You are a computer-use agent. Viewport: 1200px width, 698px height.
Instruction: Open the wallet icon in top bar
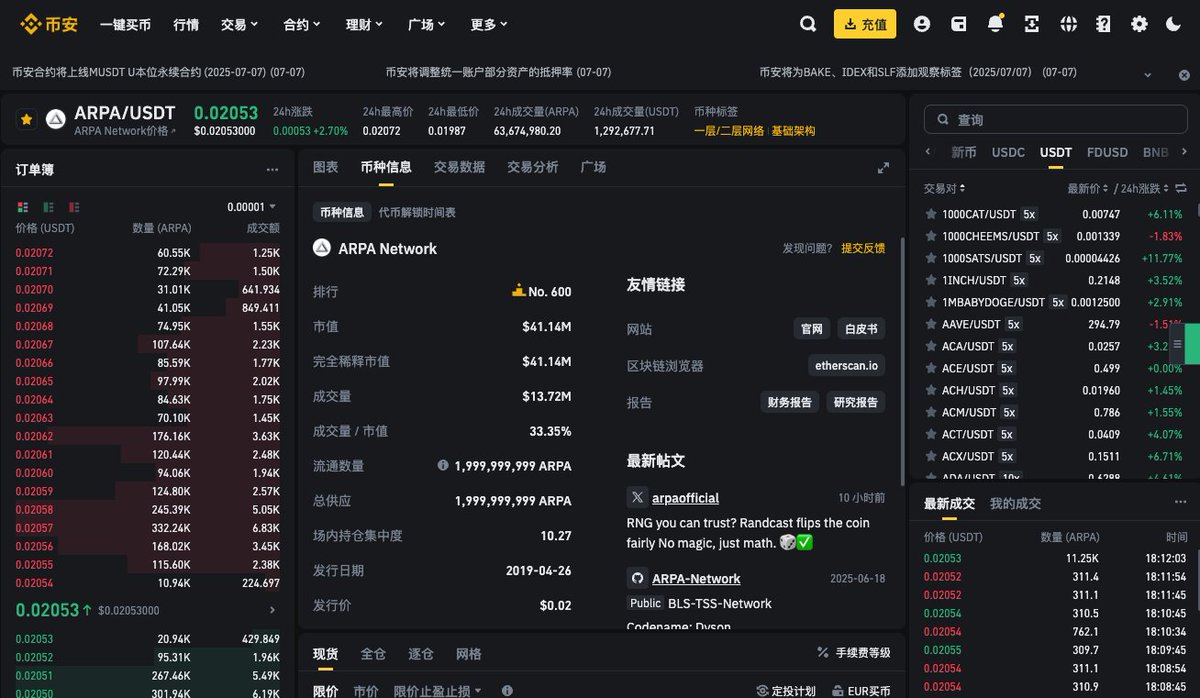(958, 24)
